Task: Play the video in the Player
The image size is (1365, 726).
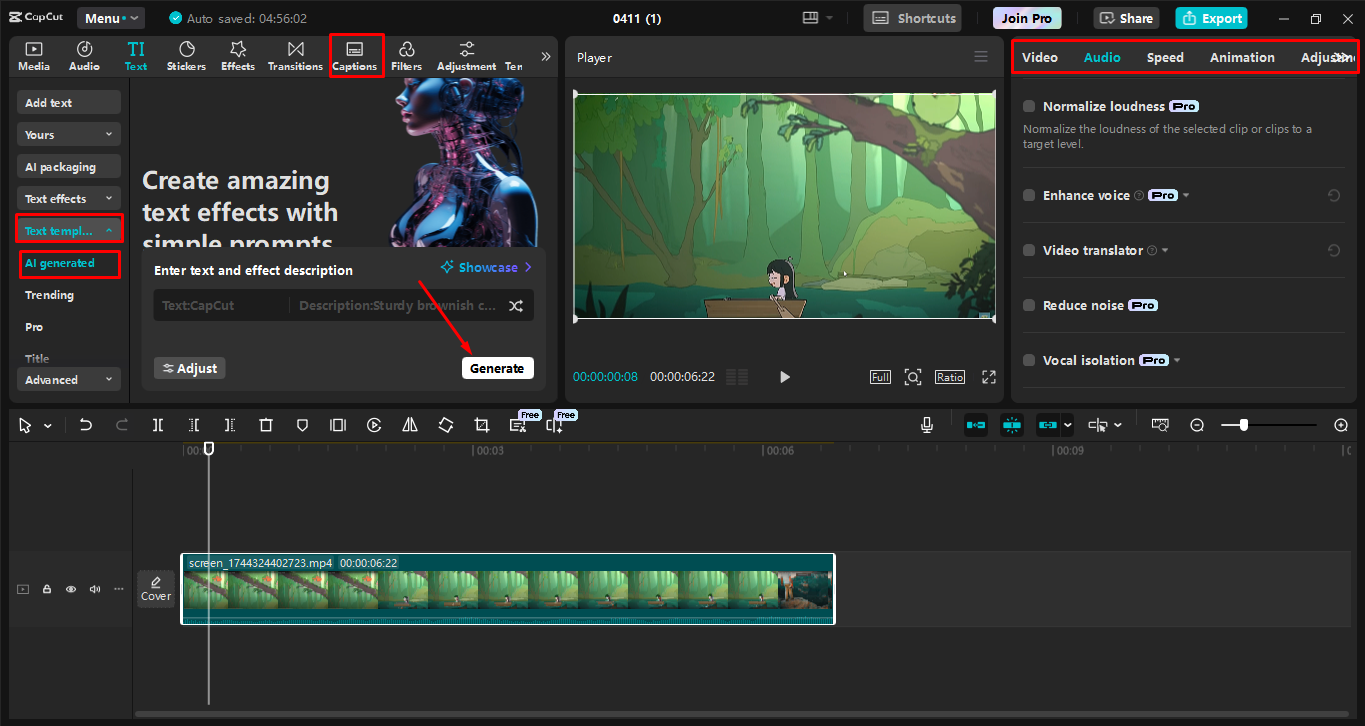Action: pos(785,377)
